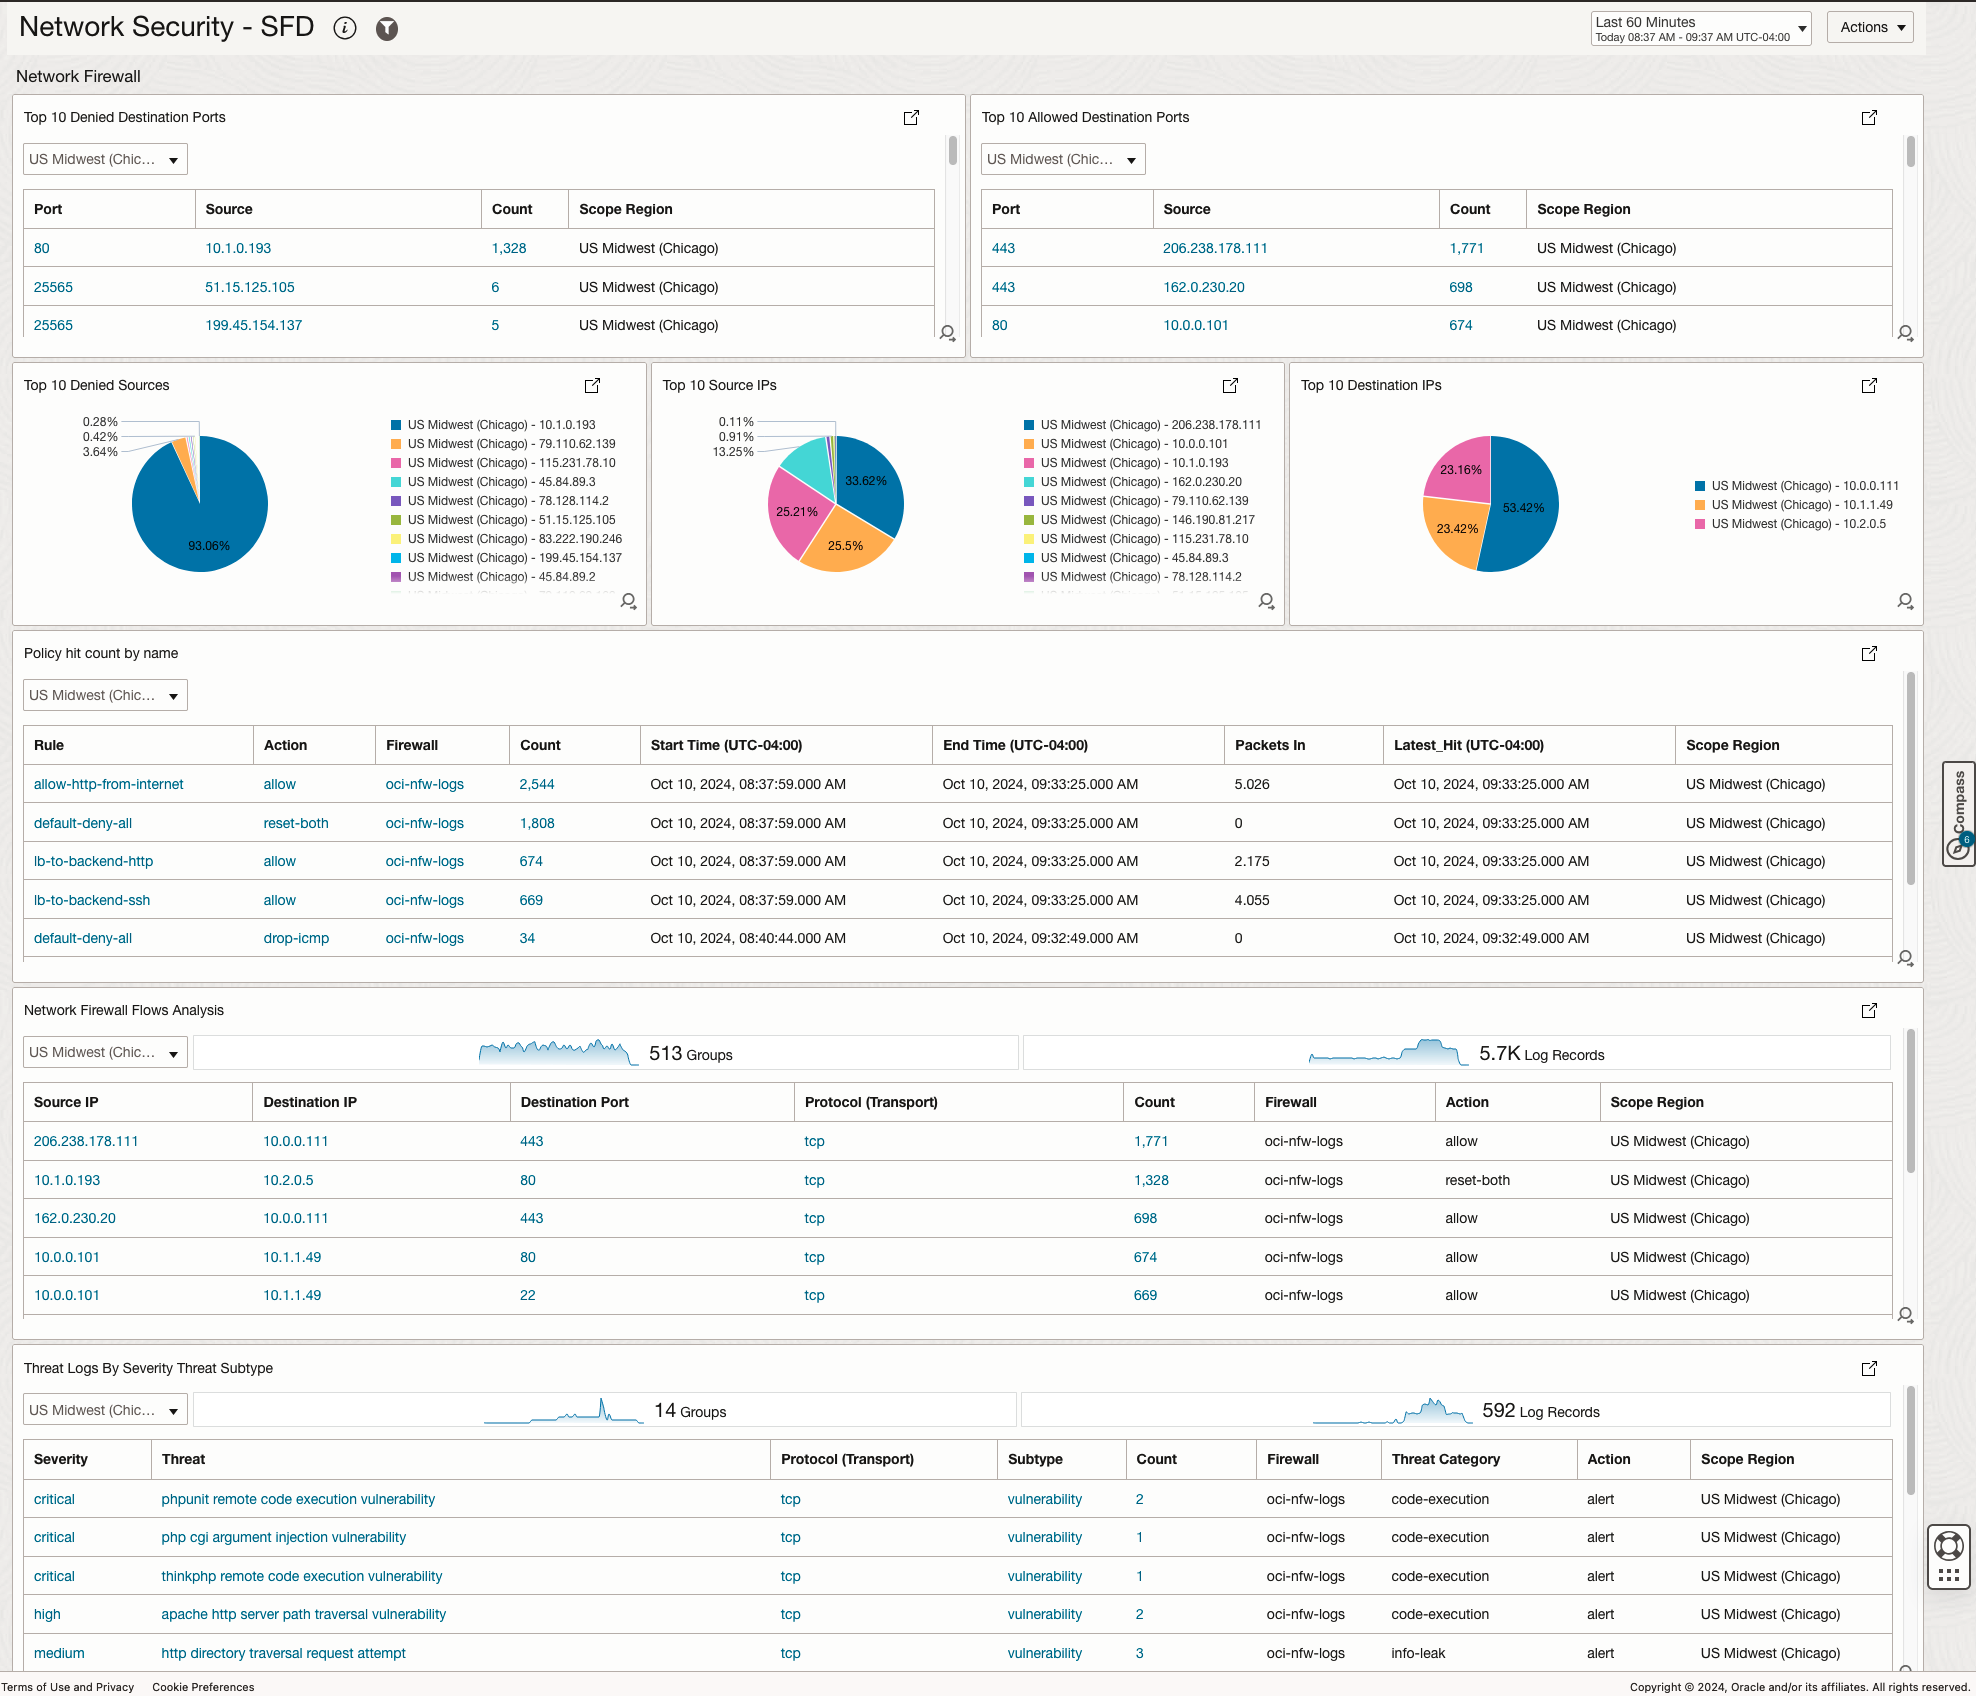The width and height of the screenshot is (1976, 1696).
Task: Open Top 10 Denied Destination Ports in new window
Action: (911, 117)
